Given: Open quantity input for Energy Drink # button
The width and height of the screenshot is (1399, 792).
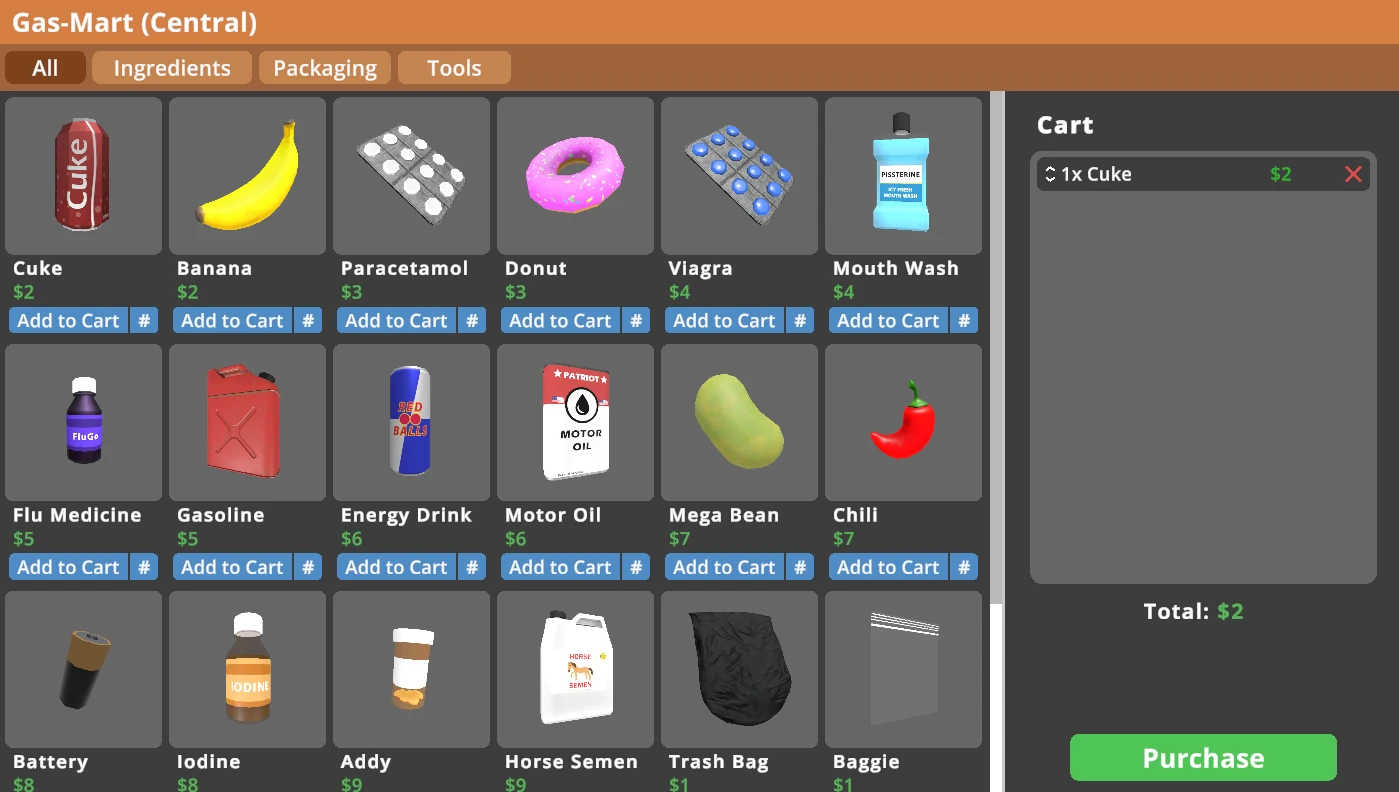Looking at the screenshot, I should point(472,568).
